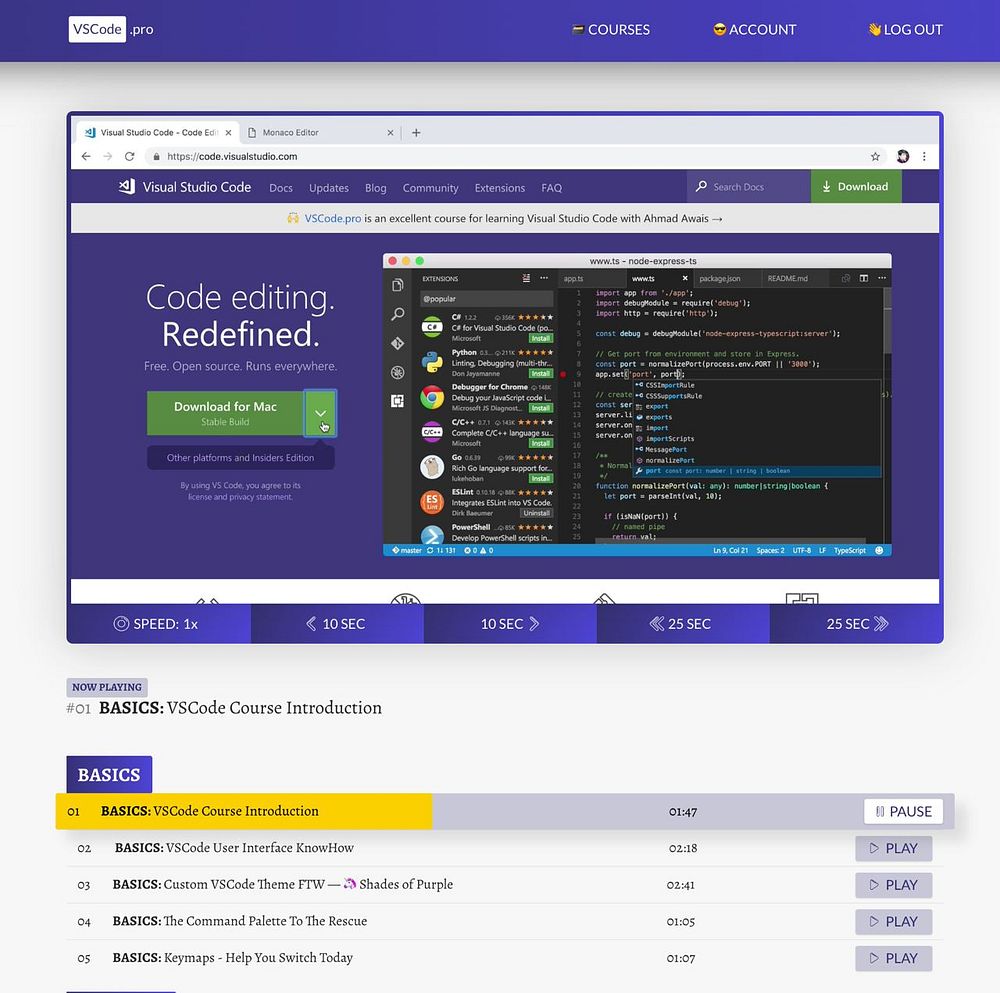Open FAQ in VS Code site nav
Image resolution: width=1000 pixels, height=993 pixels.
[x=552, y=188]
